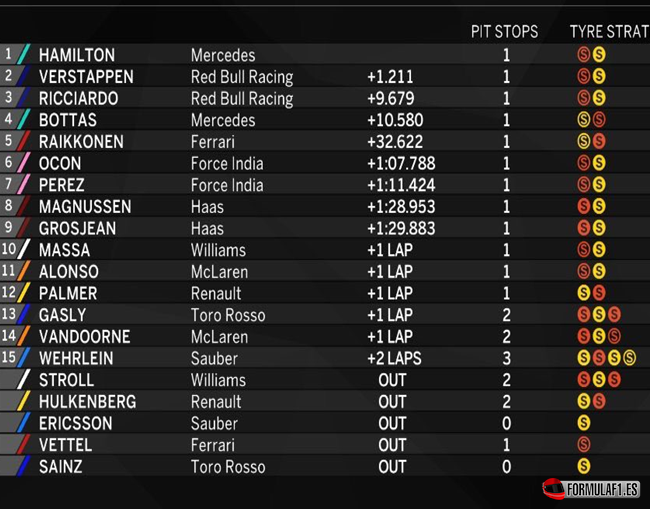This screenshot has width=650, height=509.
Task: Click the RAIKKONEN driver name
Action: tap(81, 142)
